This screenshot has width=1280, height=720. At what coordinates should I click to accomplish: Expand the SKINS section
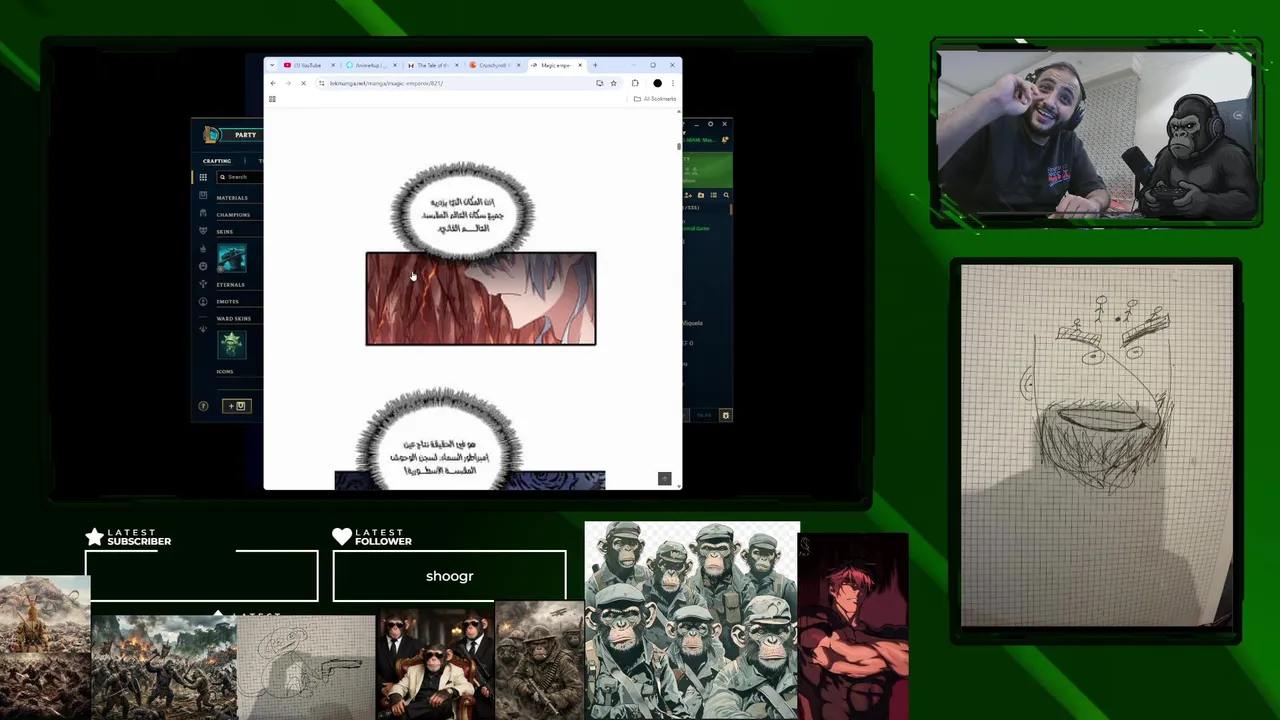(225, 232)
